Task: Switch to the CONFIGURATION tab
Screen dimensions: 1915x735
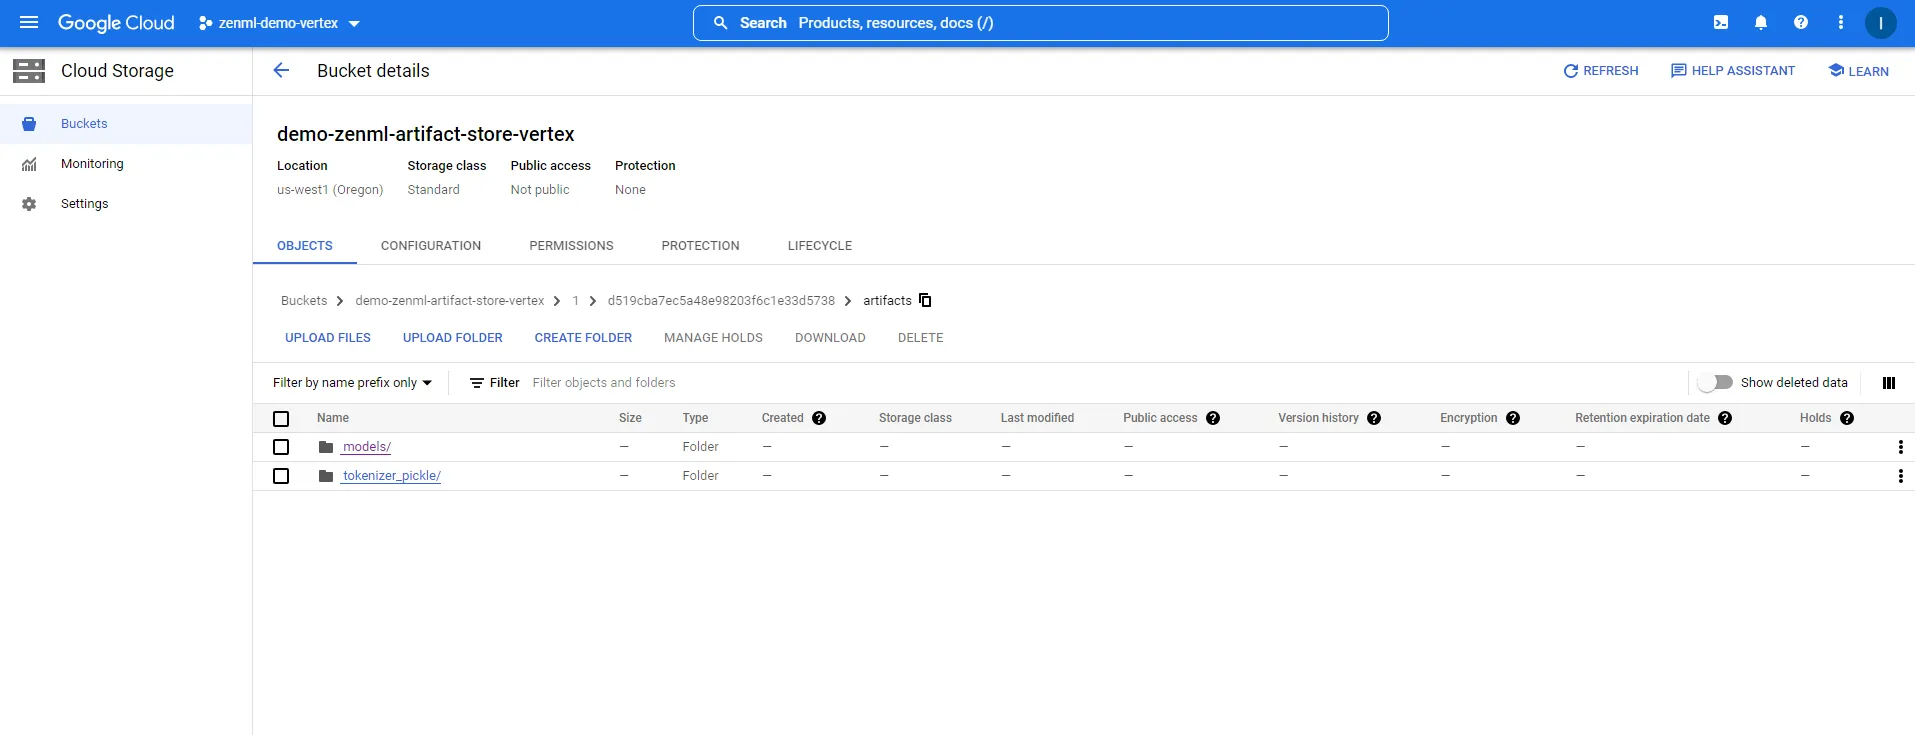Action: pyautogui.click(x=431, y=246)
